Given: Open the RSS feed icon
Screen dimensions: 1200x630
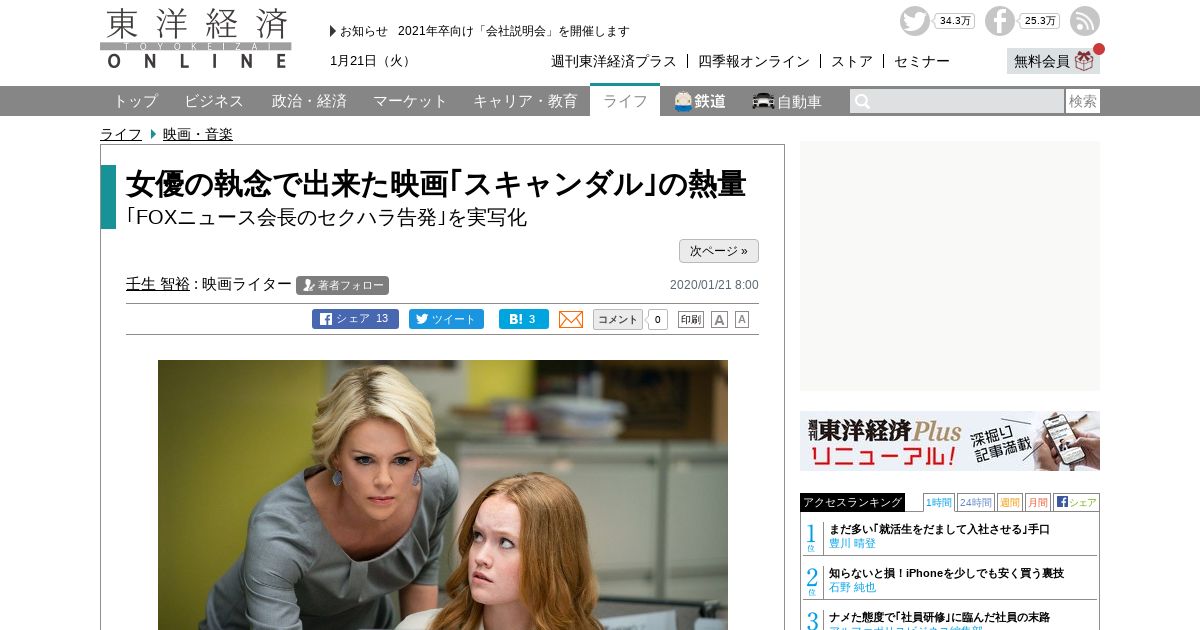Looking at the screenshot, I should 1085,21.
